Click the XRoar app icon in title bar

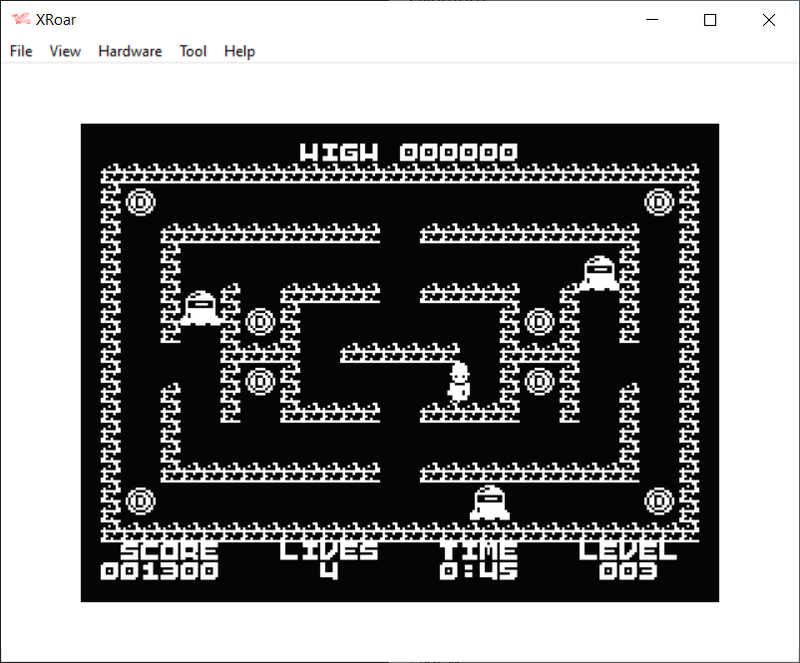click(21, 20)
